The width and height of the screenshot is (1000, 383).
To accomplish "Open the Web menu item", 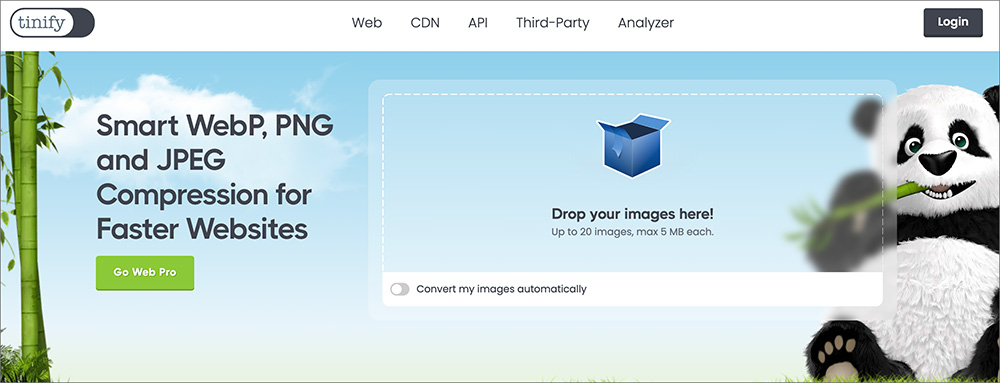I will click(367, 23).
